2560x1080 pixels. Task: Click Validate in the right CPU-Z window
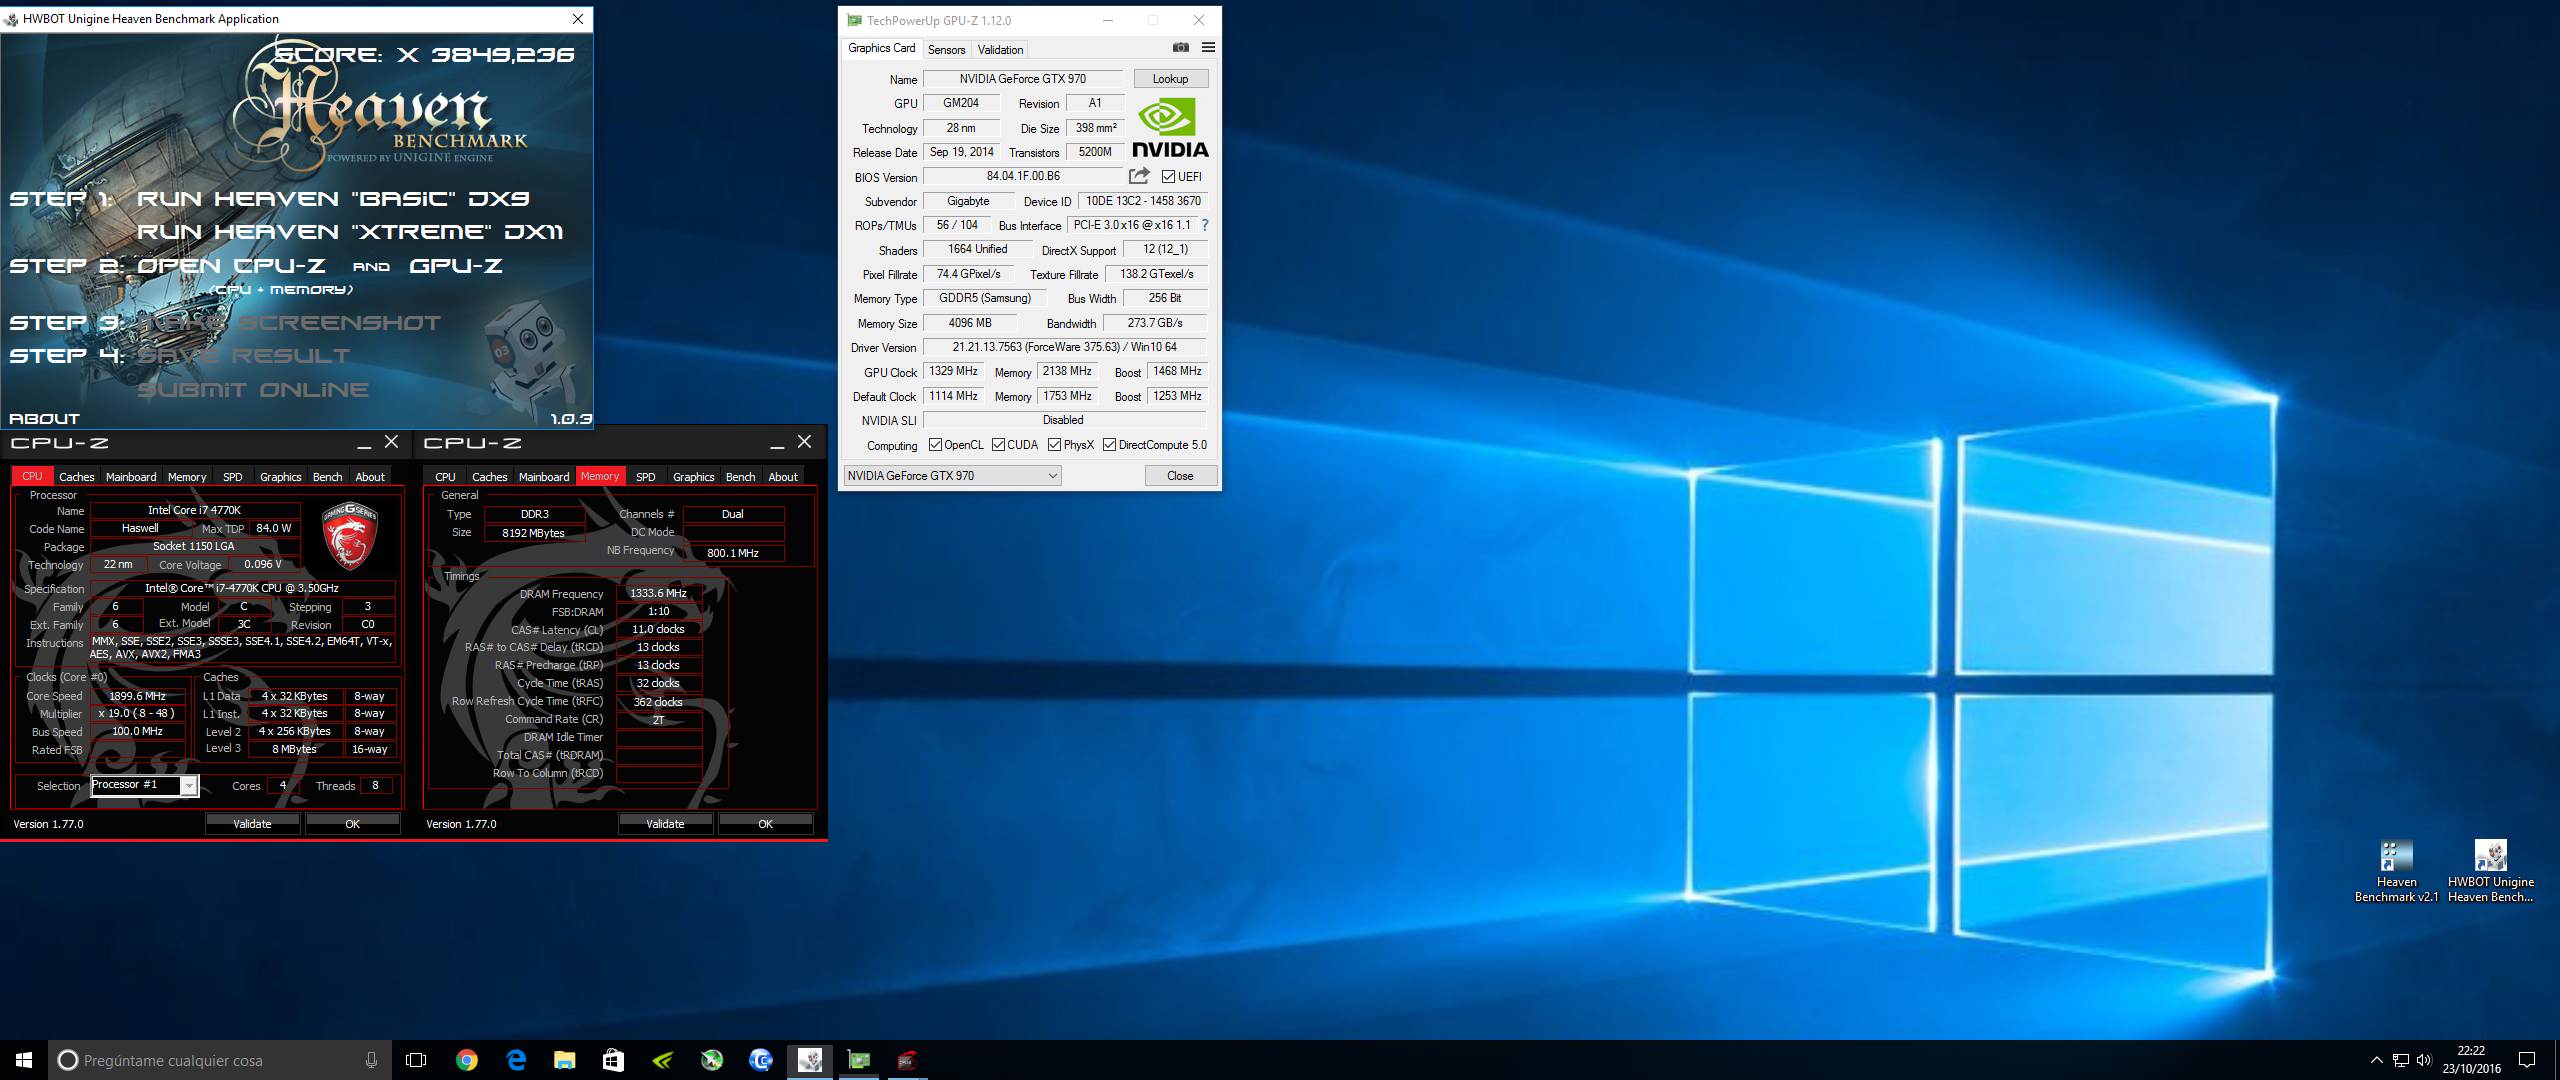pos(665,824)
